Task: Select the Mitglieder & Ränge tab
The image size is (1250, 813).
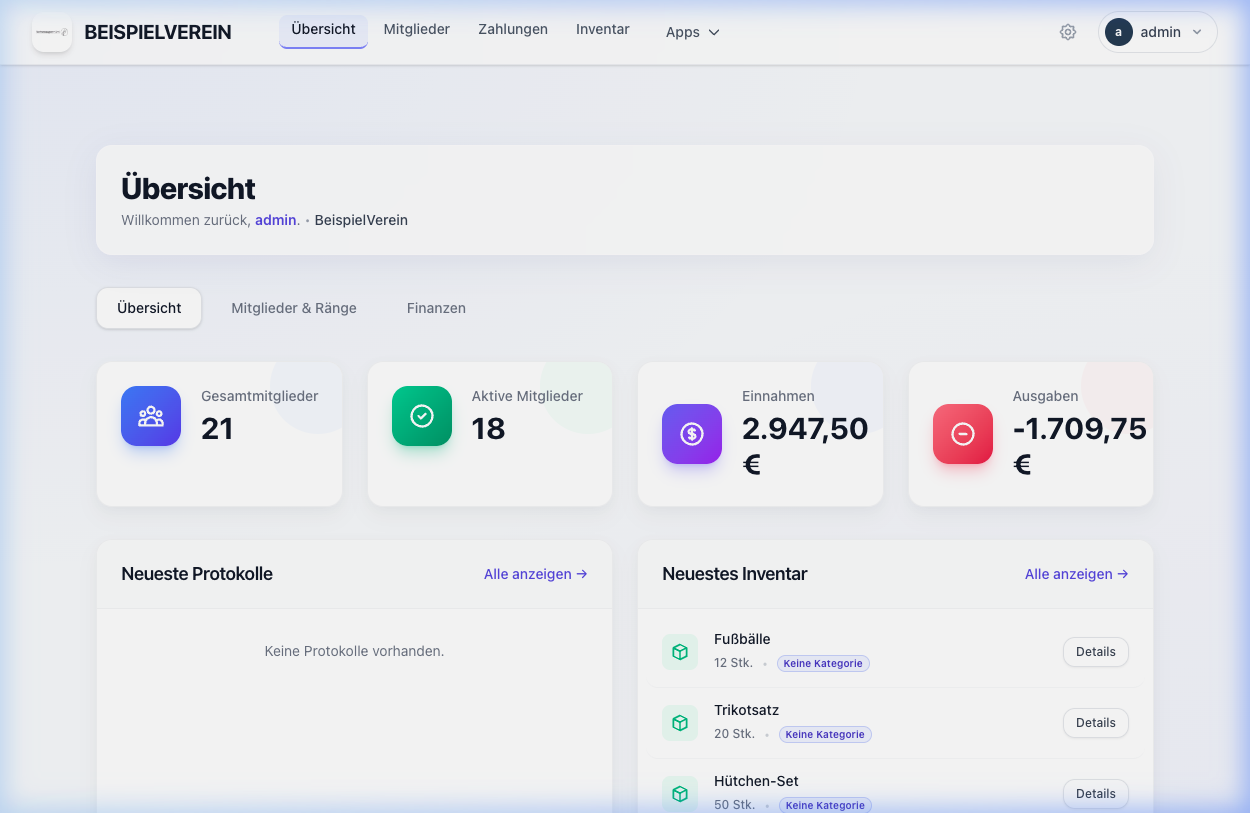Action: point(293,308)
